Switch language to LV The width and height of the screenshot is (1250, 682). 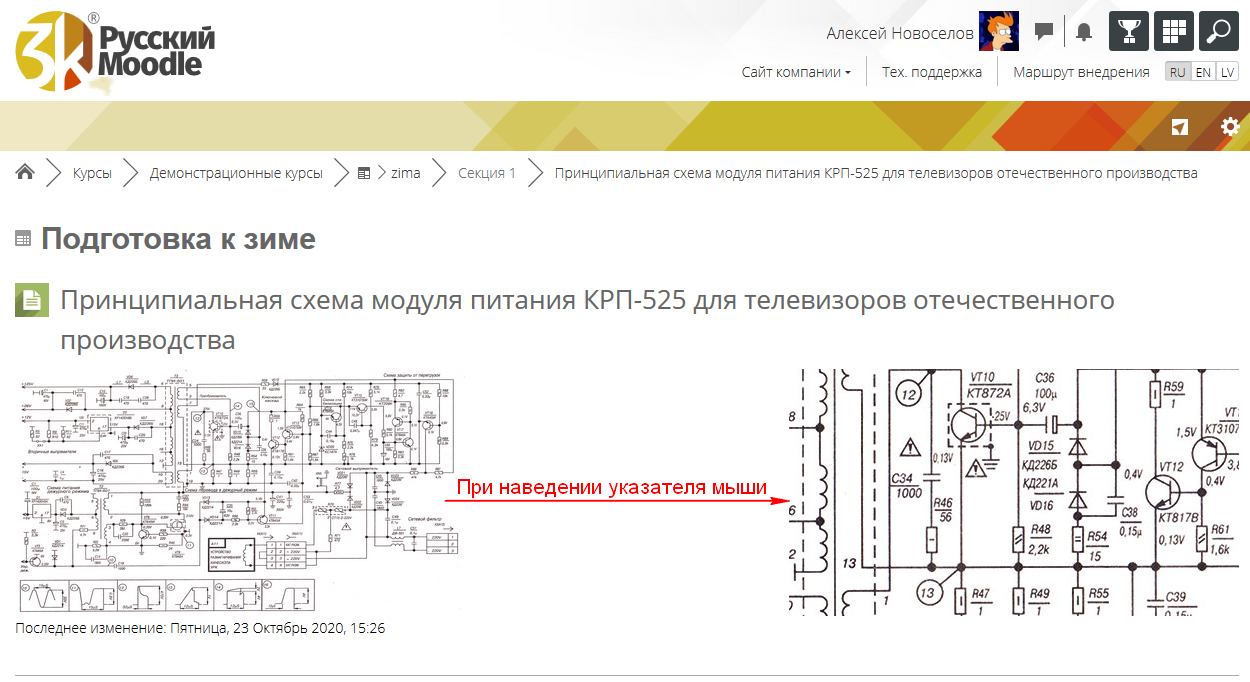pos(1227,72)
